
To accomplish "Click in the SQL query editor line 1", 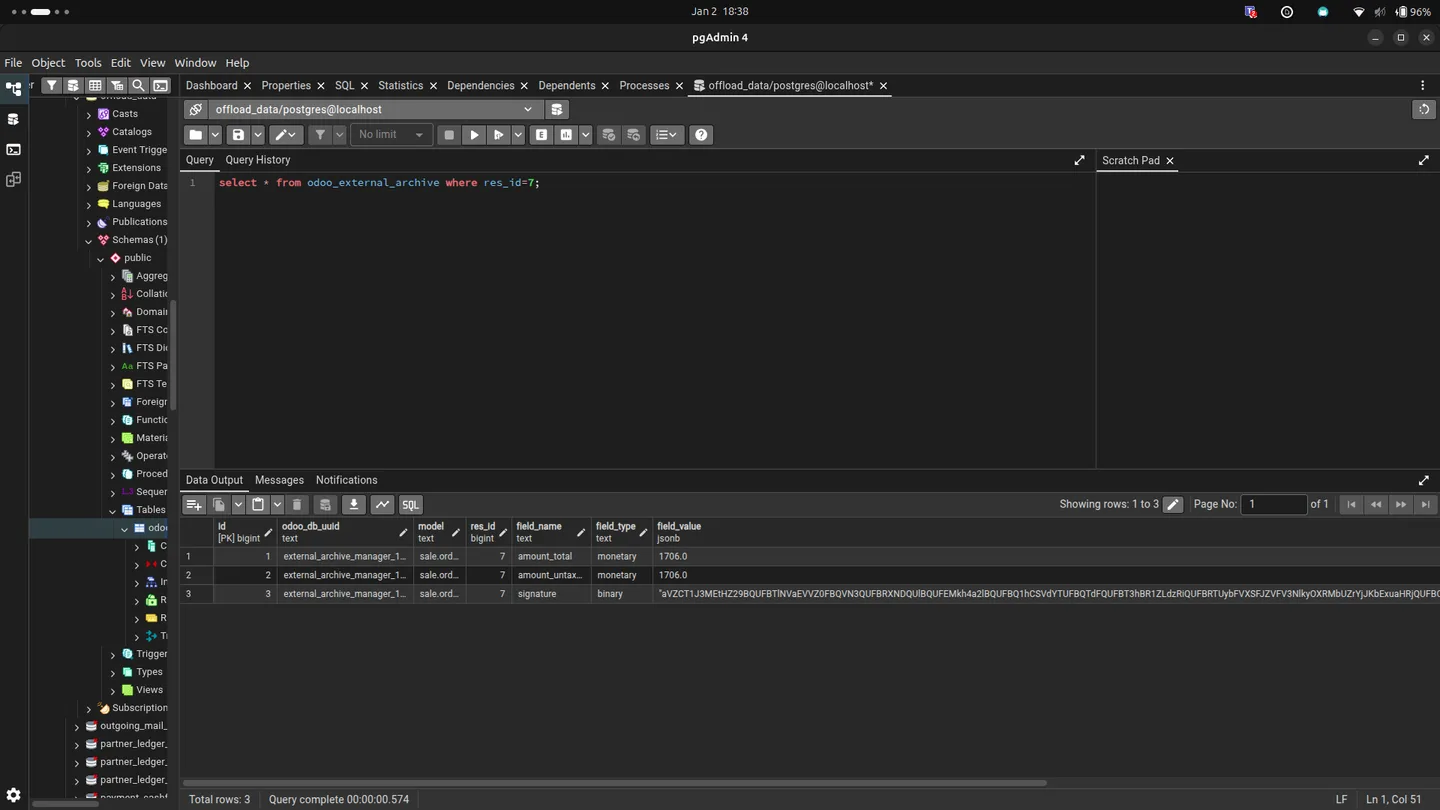I will click(x=654, y=183).
